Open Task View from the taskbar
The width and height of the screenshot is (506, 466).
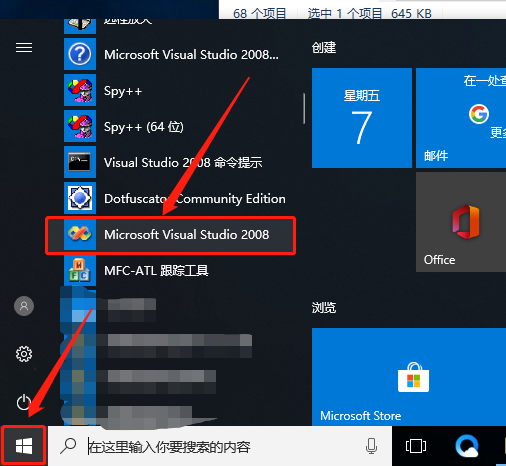click(x=416, y=446)
